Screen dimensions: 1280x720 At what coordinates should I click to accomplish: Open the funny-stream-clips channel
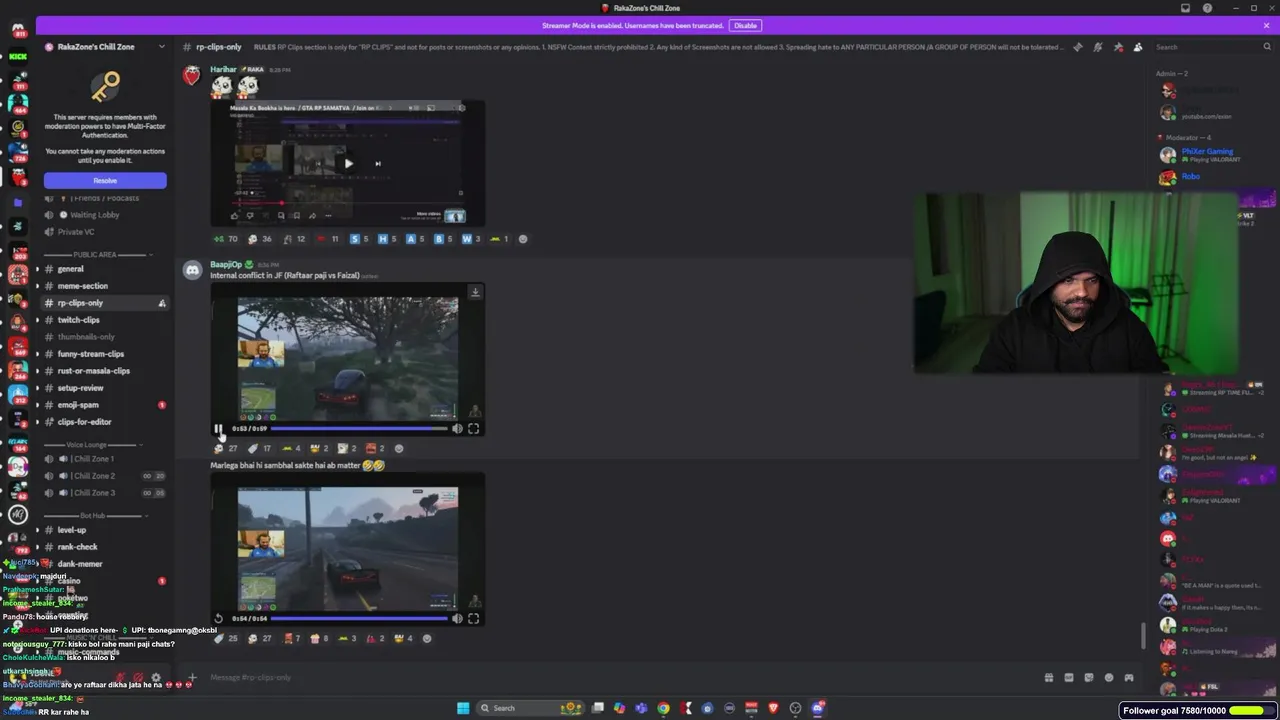(105, 354)
